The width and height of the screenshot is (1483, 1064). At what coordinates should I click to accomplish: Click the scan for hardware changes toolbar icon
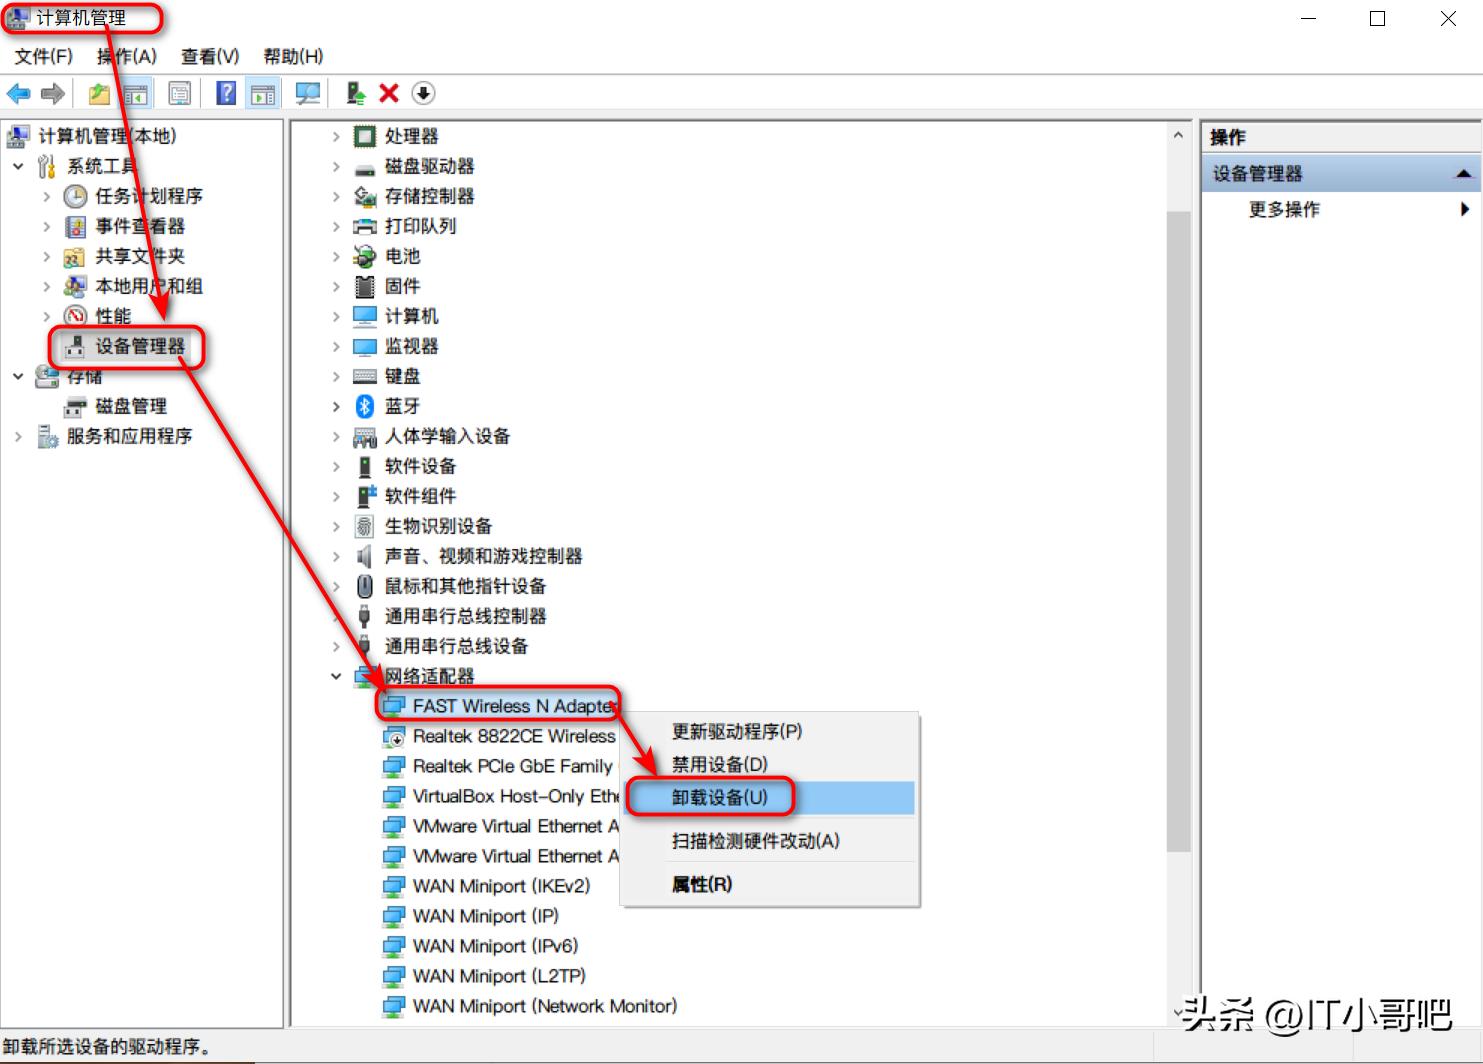pyautogui.click(x=308, y=93)
